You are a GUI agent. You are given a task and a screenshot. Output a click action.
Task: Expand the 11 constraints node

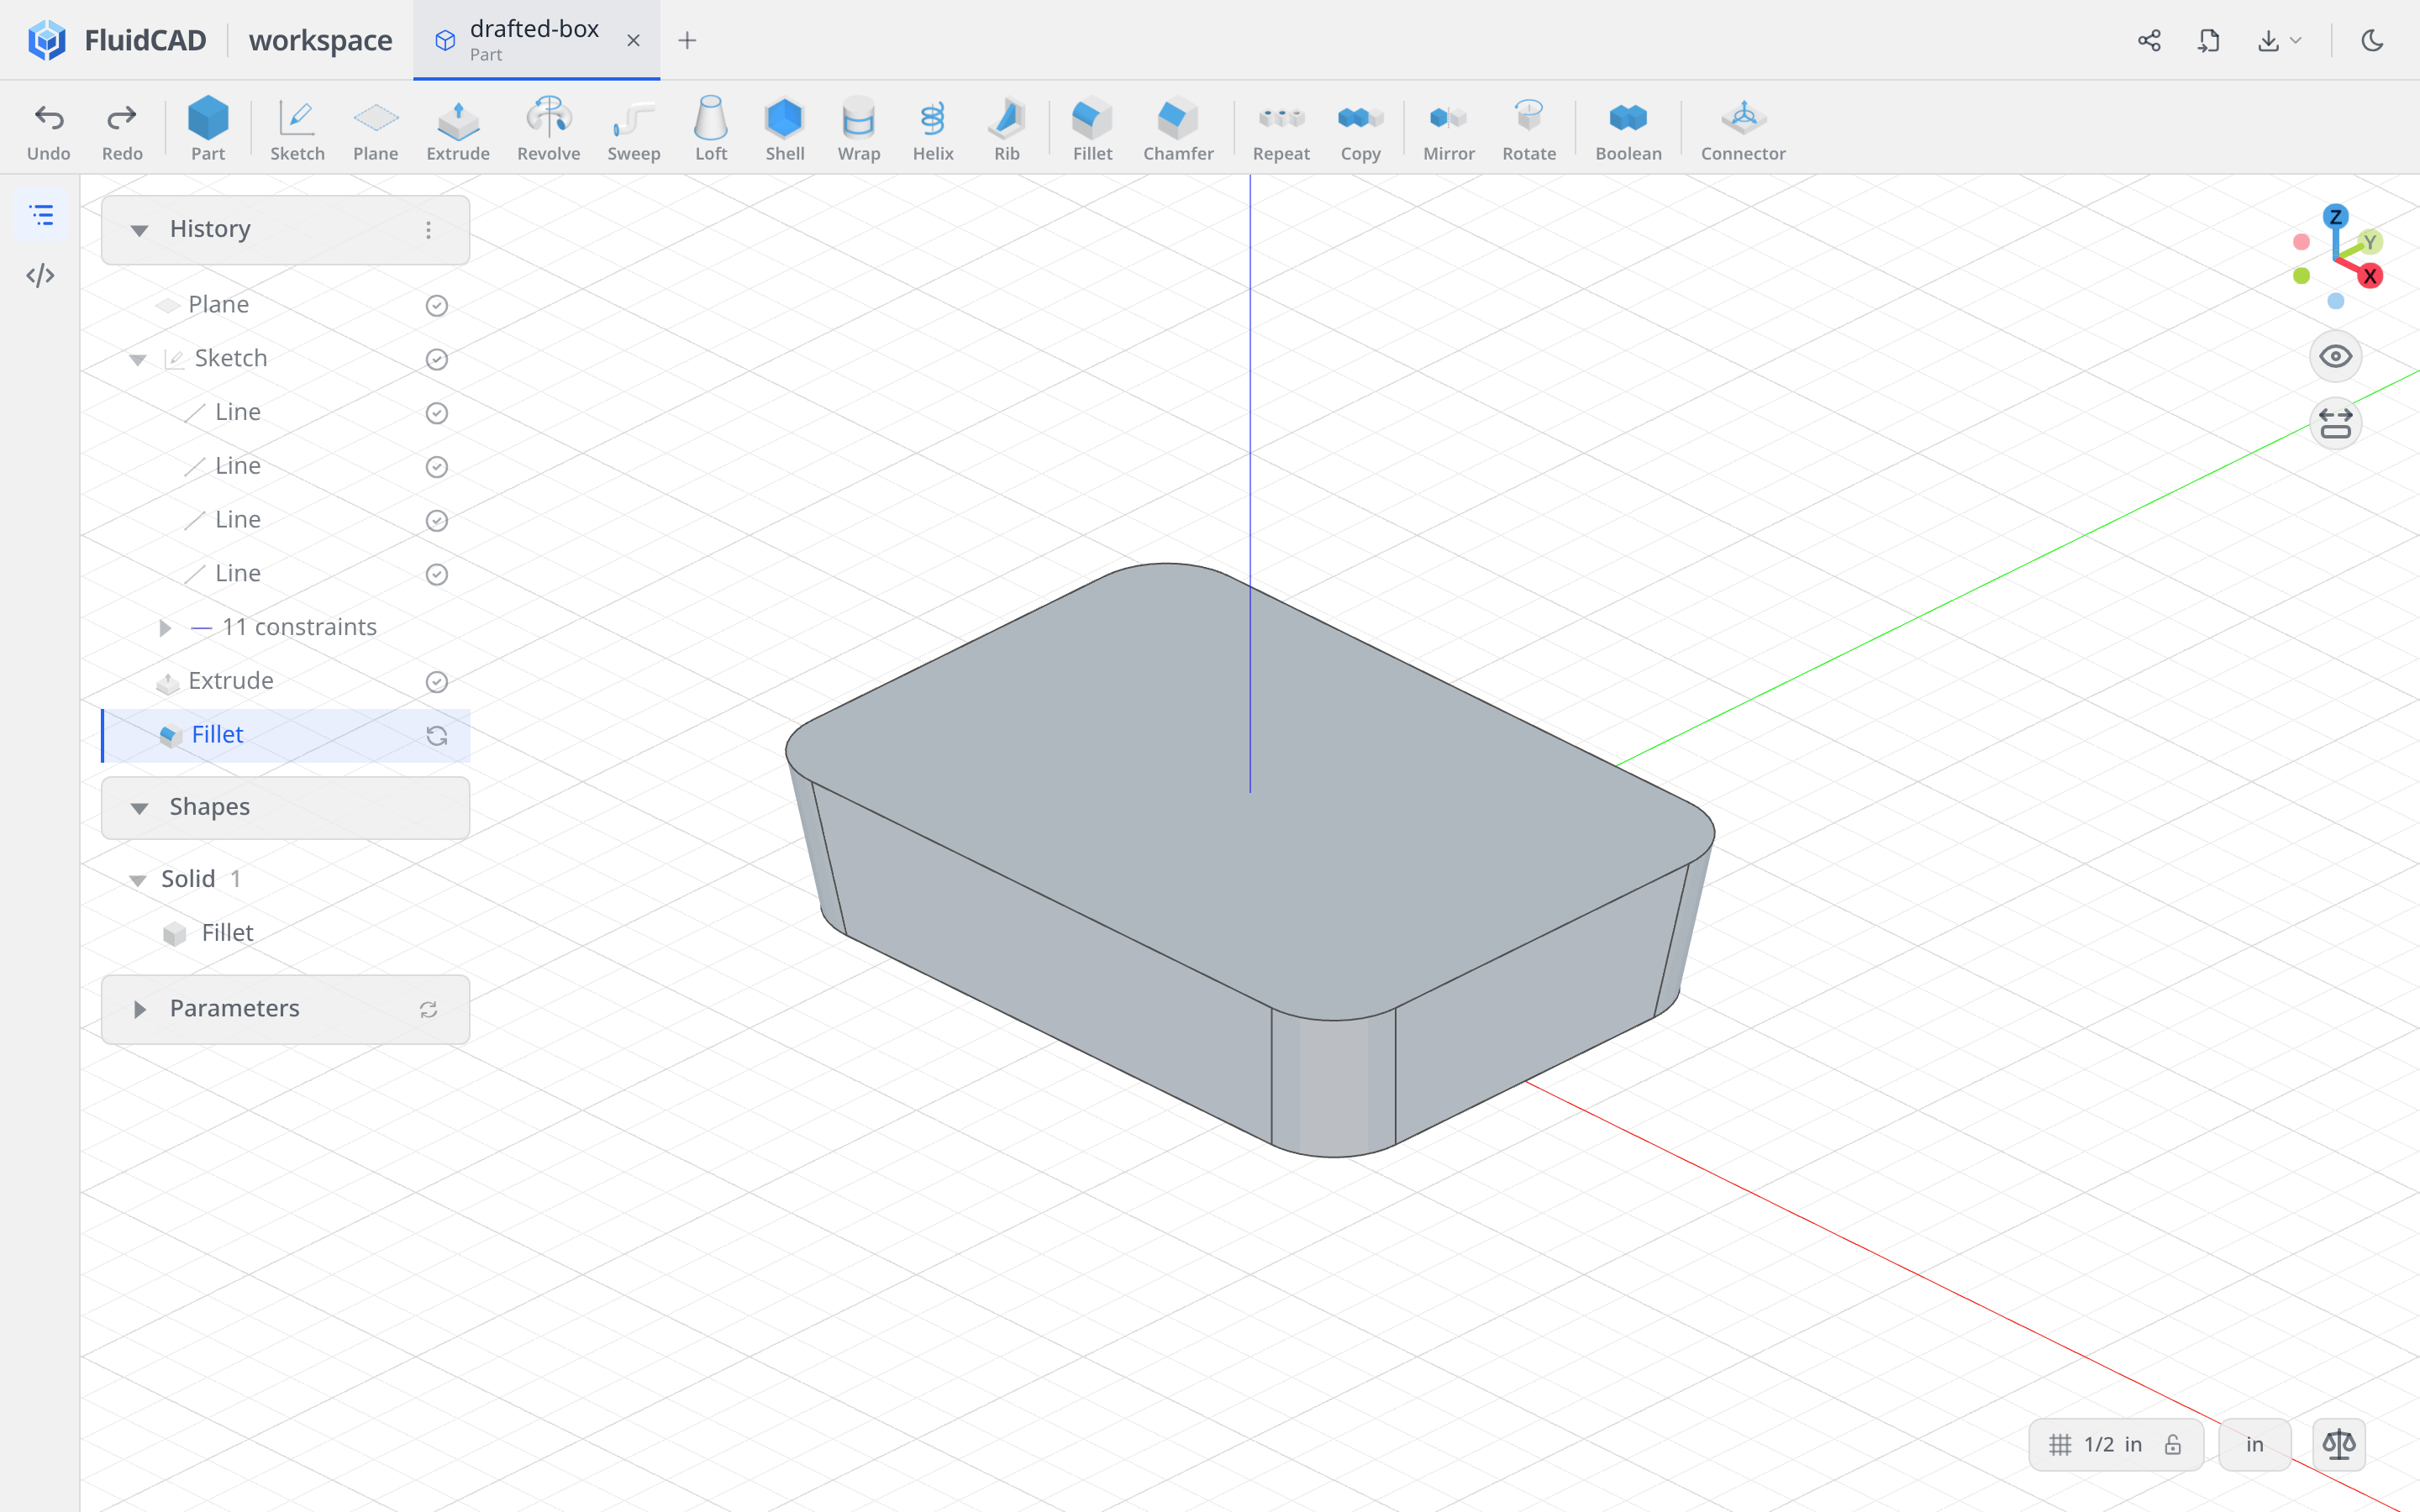(x=165, y=628)
